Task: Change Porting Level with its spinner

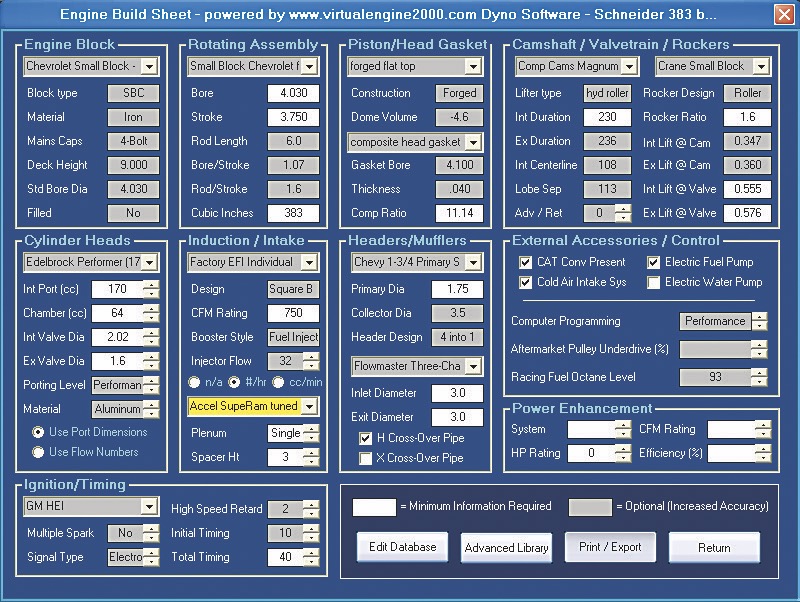Action: (151, 385)
